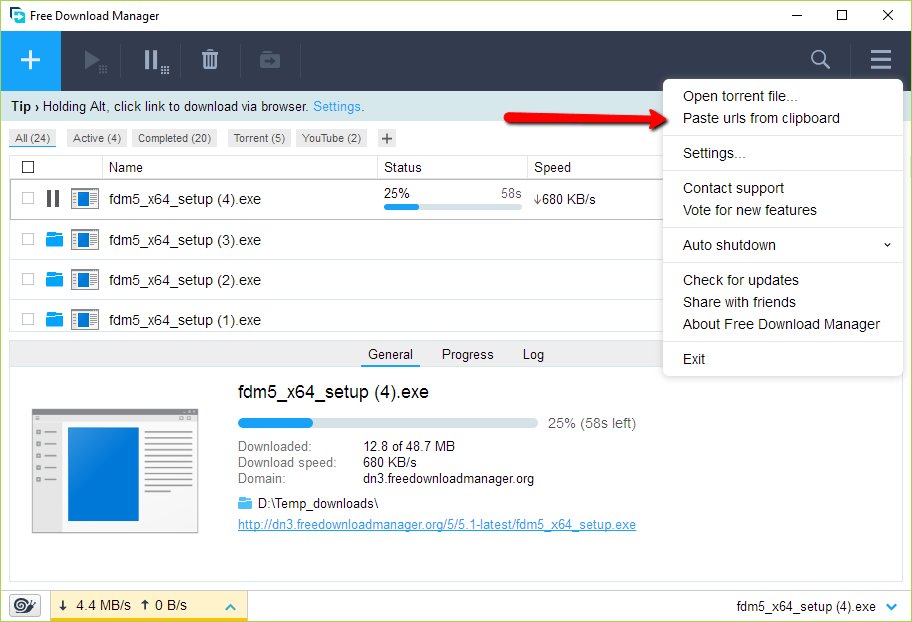Select Share with friends
This screenshot has width=912, height=622.
[739, 302]
